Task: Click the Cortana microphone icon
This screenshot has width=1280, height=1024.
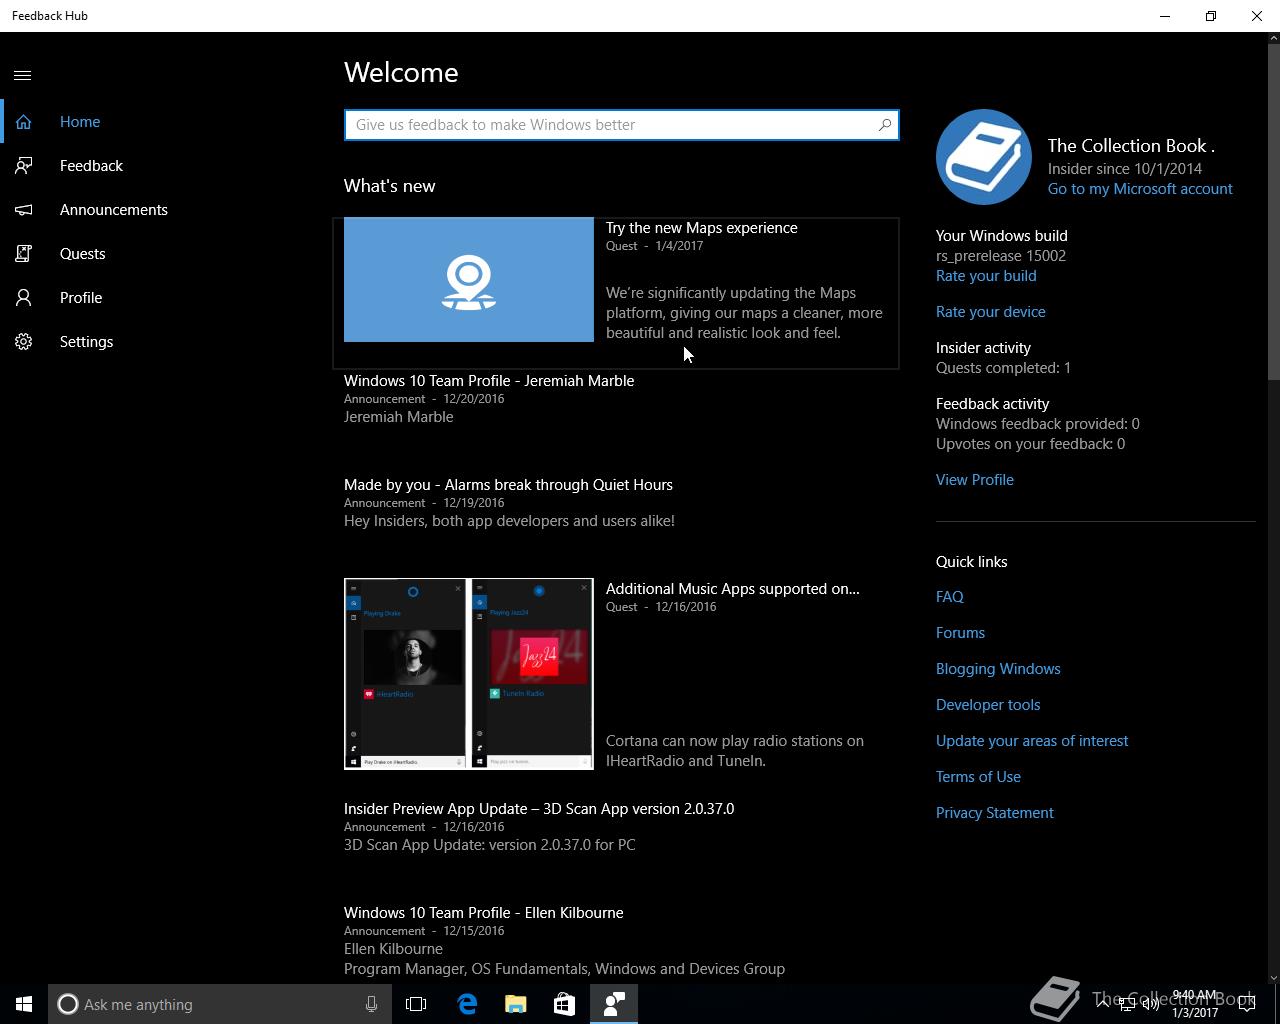Action: 371,1004
